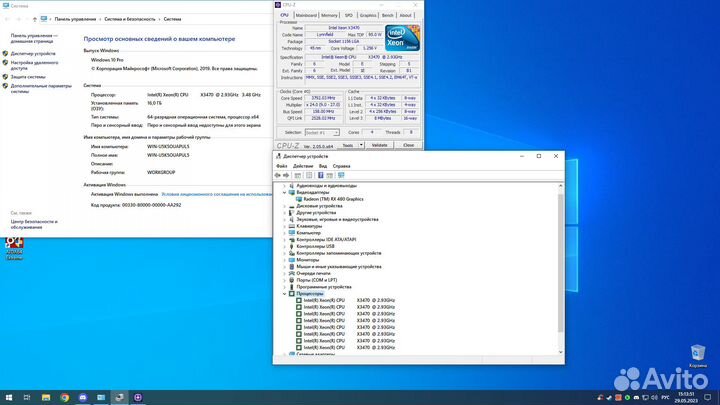The height and width of the screenshot is (405, 720).
Task: Switch to the Mainboard tab in CPU-Z
Action: tap(306, 15)
